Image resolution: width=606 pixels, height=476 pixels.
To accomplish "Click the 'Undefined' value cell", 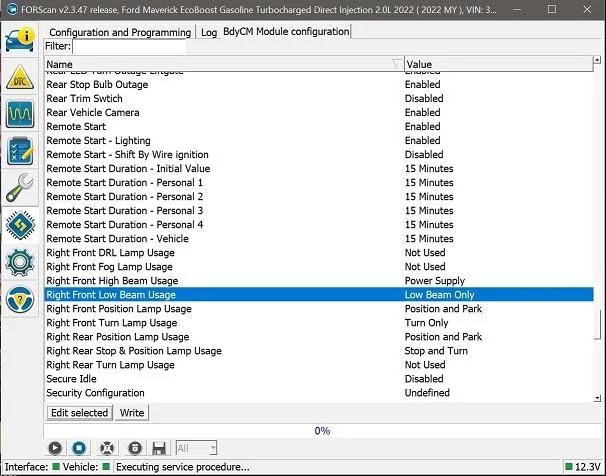I will (427, 393).
